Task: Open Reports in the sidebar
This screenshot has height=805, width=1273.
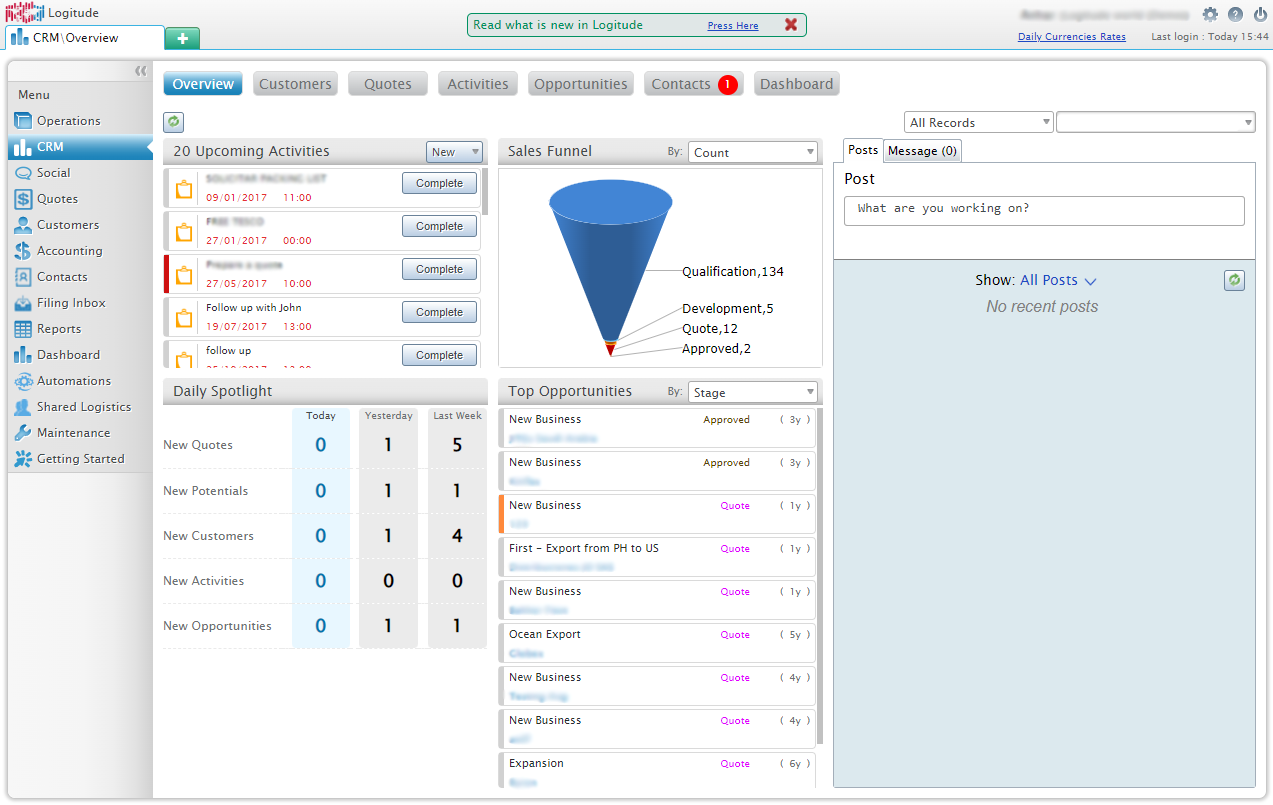Action: (80, 329)
